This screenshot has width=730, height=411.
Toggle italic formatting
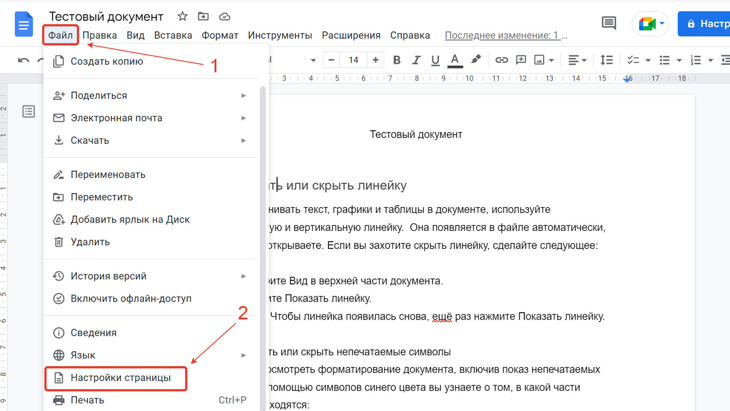pos(416,60)
